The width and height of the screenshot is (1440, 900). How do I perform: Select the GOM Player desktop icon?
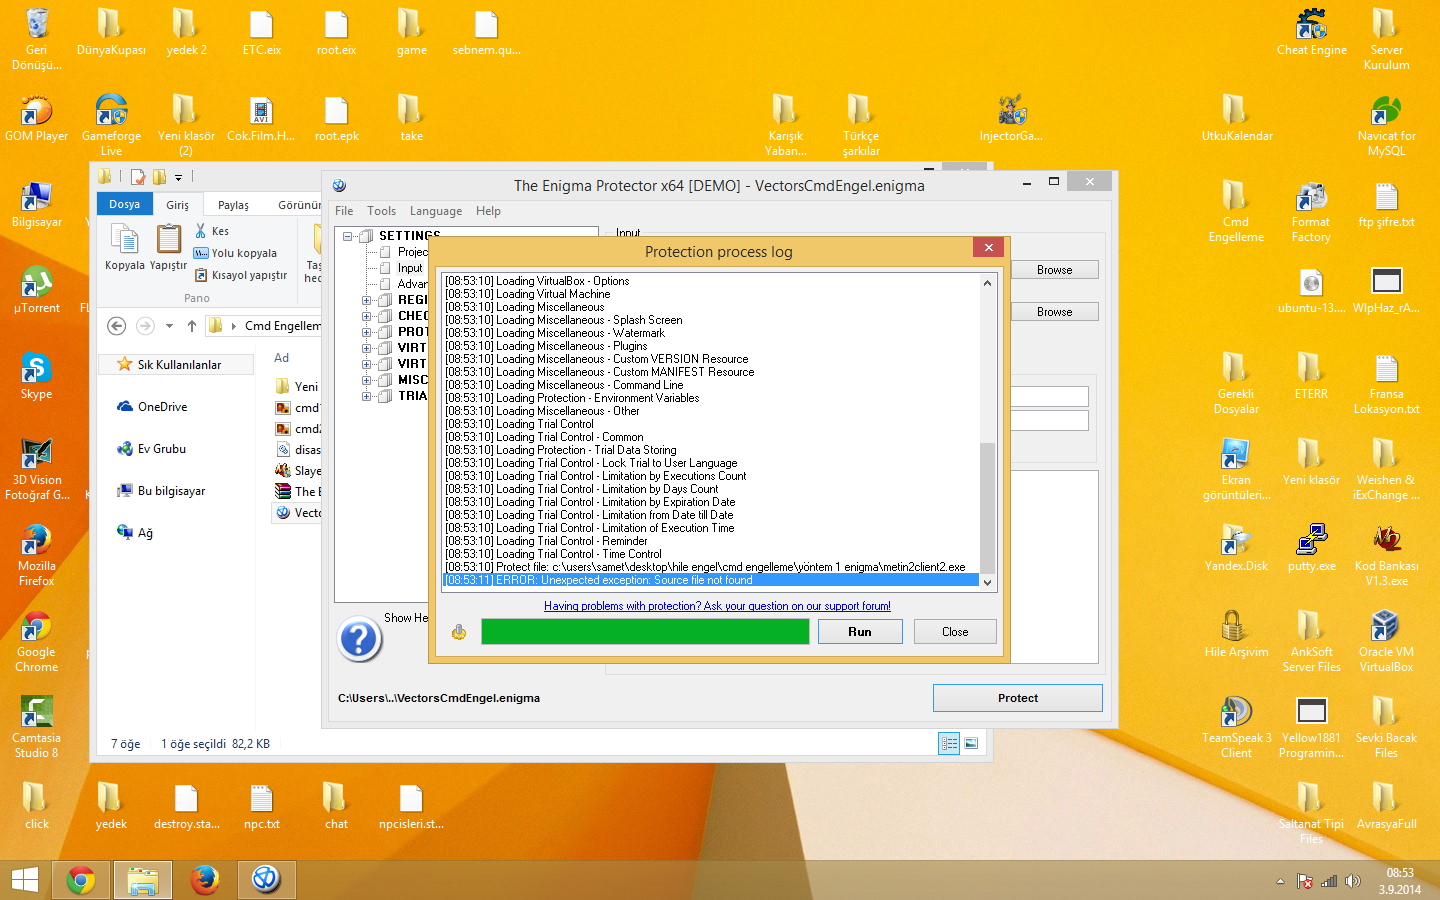pos(37,119)
